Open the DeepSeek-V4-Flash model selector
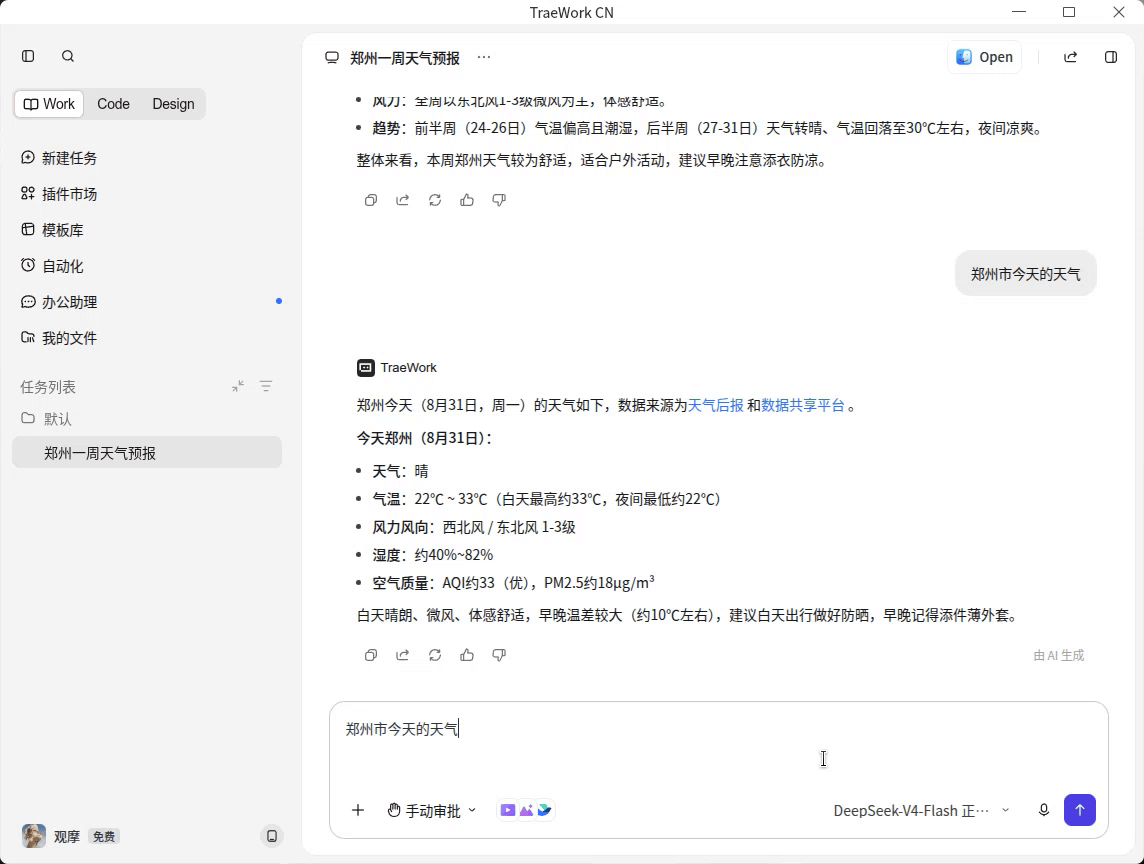The width and height of the screenshot is (1144, 864). (x=921, y=811)
